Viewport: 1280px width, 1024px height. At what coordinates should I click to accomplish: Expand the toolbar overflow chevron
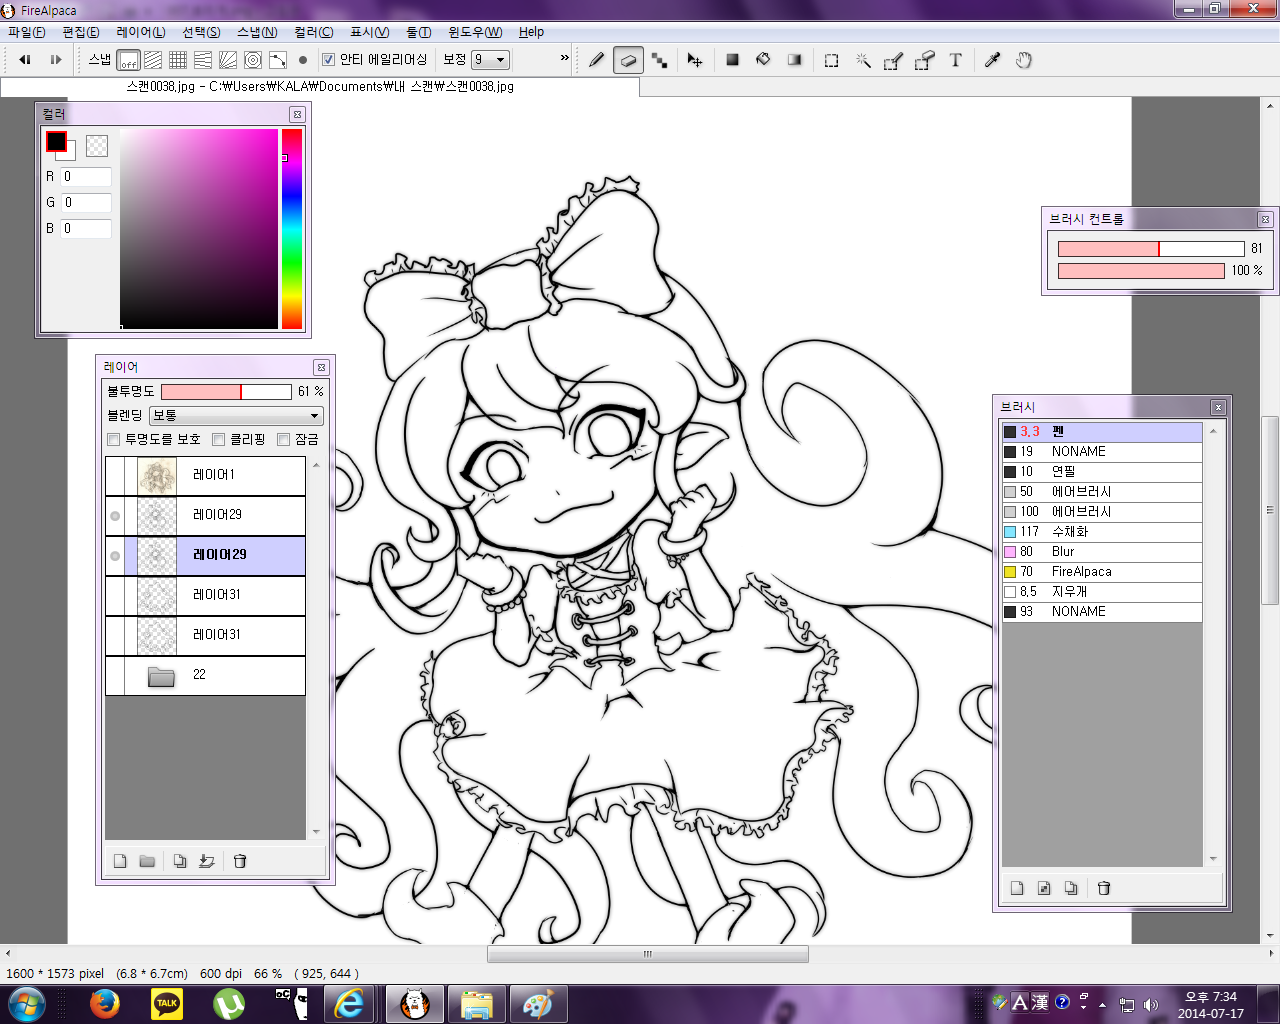click(564, 58)
